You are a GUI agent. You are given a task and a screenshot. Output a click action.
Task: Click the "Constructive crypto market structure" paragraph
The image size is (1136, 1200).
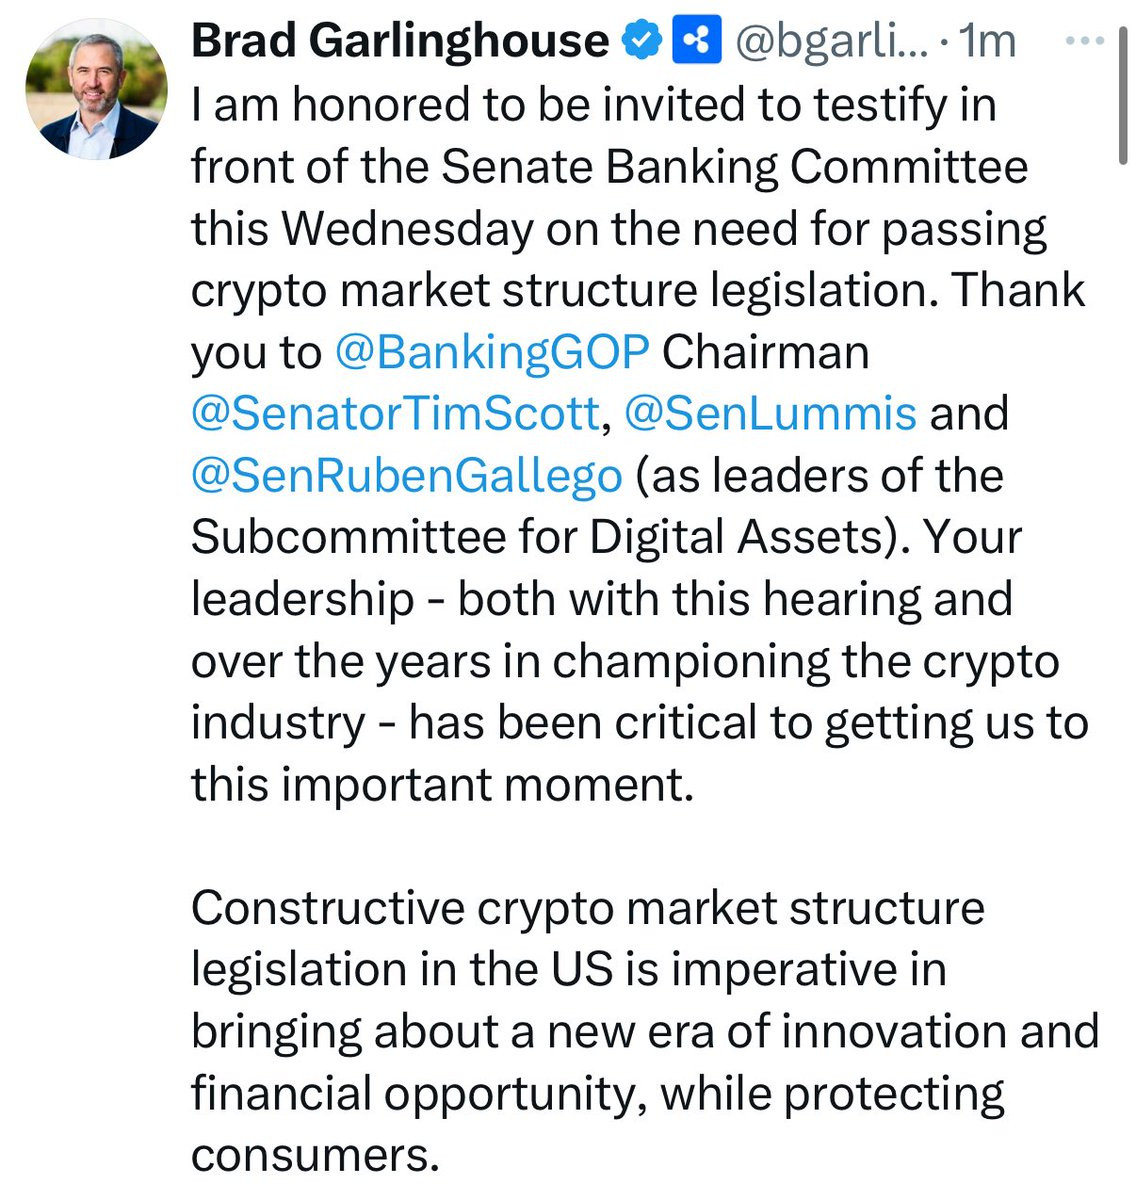click(x=588, y=909)
